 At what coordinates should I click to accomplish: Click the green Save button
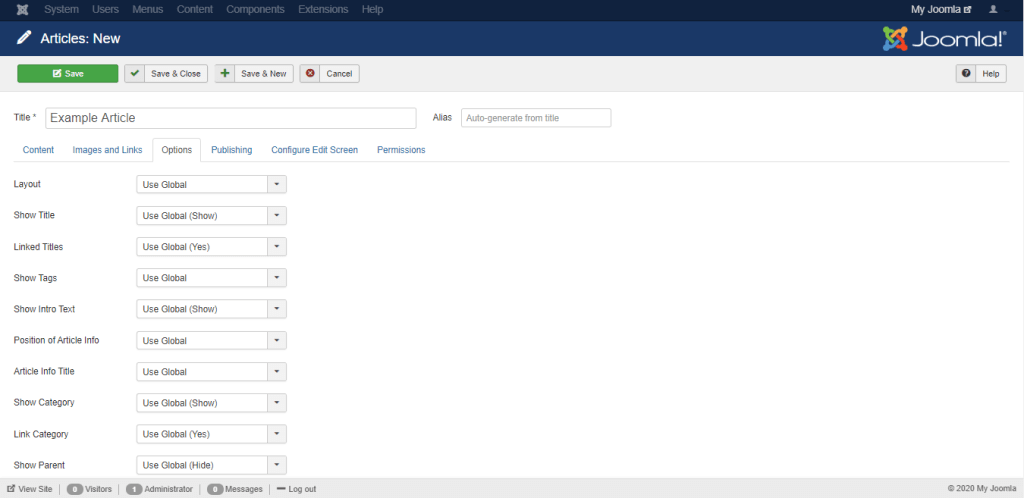tap(68, 74)
